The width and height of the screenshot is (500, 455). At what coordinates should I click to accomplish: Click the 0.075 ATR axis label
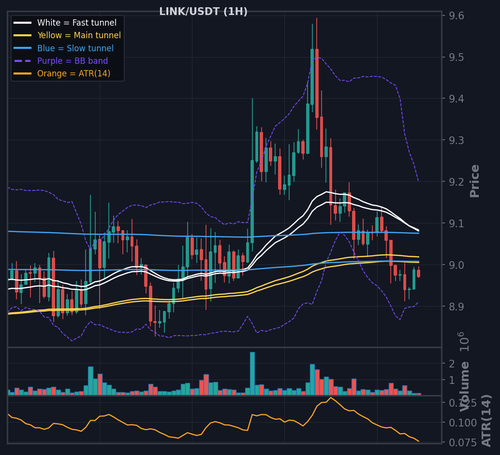click(x=463, y=442)
